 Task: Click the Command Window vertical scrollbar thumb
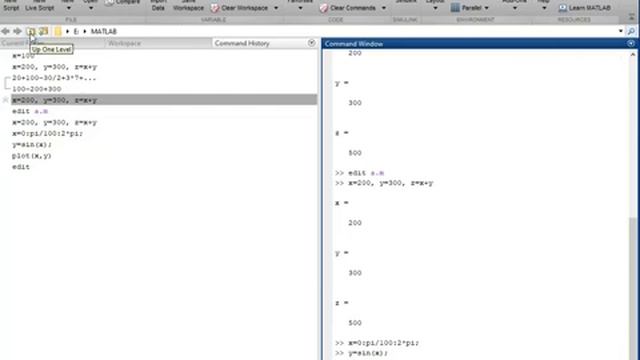[x=633, y=288]
